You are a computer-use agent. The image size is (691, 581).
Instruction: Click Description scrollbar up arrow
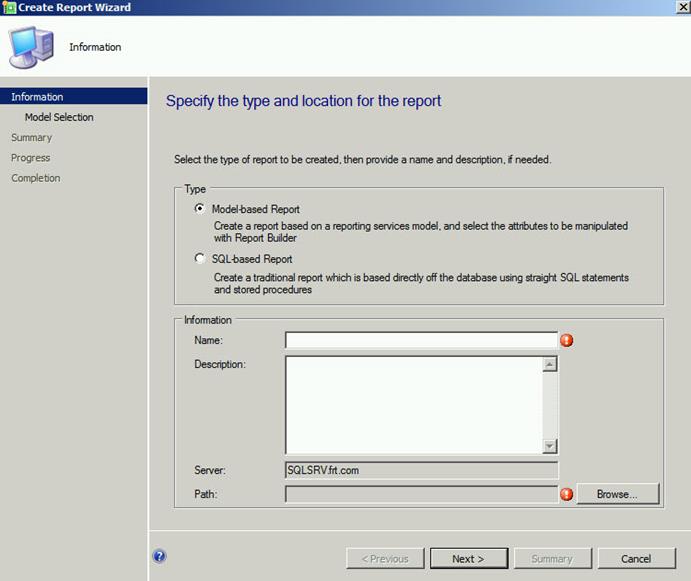(550, 364)
